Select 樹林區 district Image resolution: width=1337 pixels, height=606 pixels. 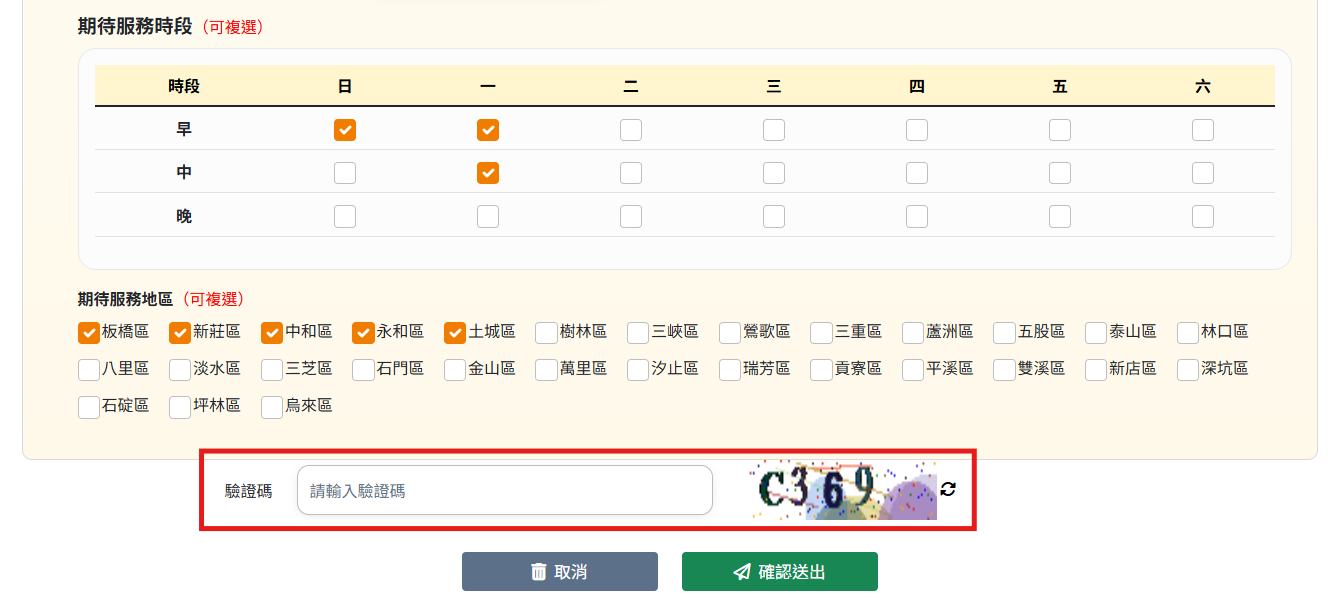click(x=545, y=332)
